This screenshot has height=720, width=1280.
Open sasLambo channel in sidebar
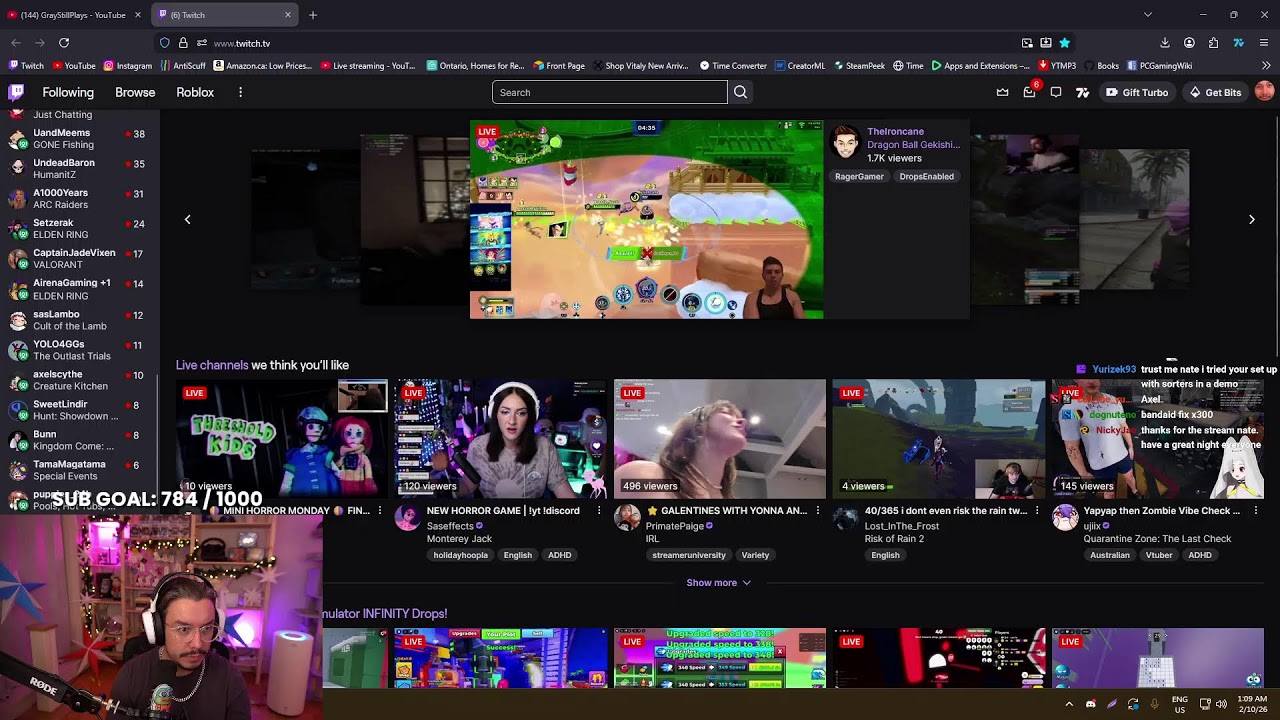(x=80, y=320)
